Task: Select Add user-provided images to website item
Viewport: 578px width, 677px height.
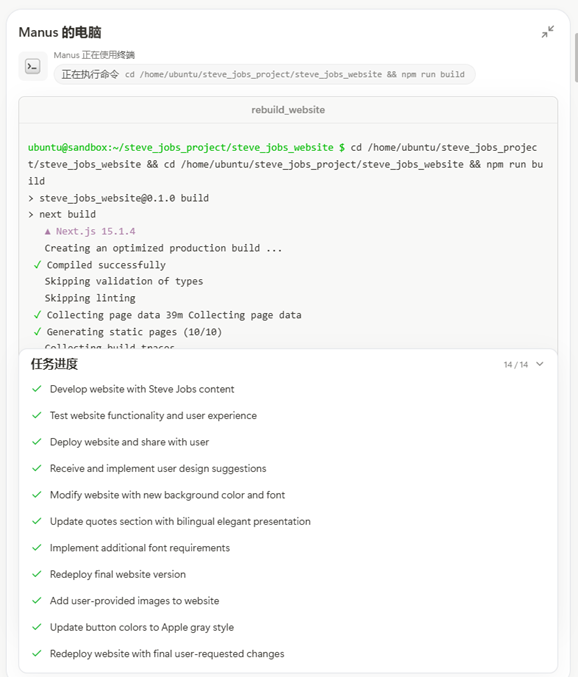Action: [x=134, y=601]
